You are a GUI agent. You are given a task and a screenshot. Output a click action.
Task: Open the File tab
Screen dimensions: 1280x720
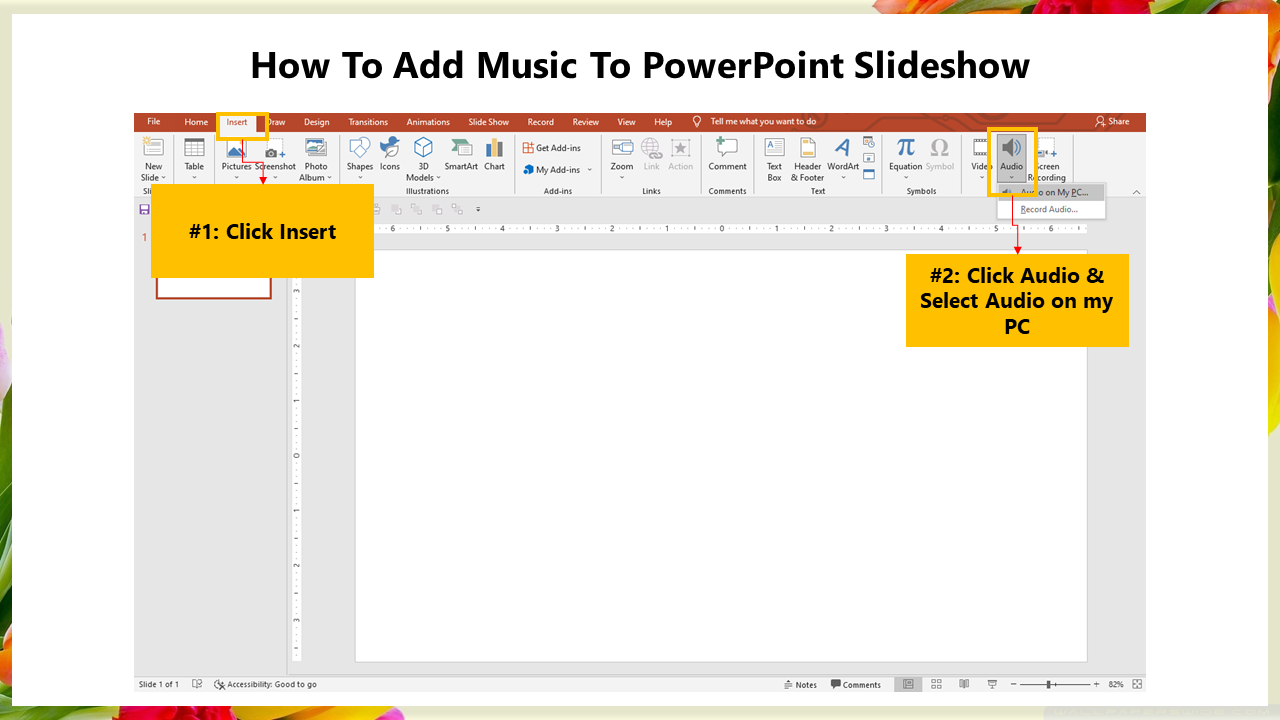(x=153, y=122)
